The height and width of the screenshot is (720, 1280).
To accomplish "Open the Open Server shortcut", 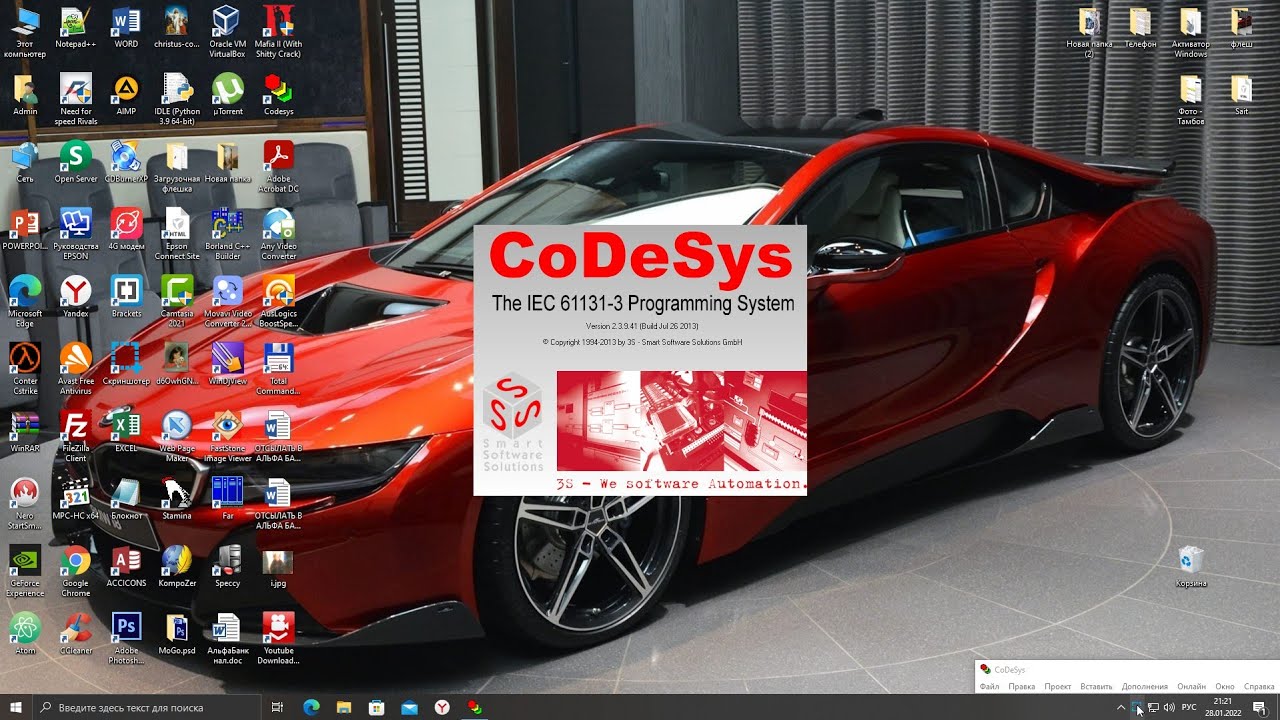I will click(x=75, y=163).
